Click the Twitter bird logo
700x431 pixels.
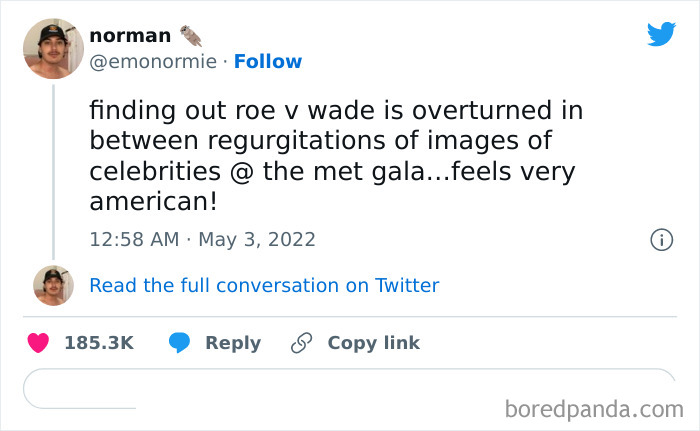click(661, 35)
